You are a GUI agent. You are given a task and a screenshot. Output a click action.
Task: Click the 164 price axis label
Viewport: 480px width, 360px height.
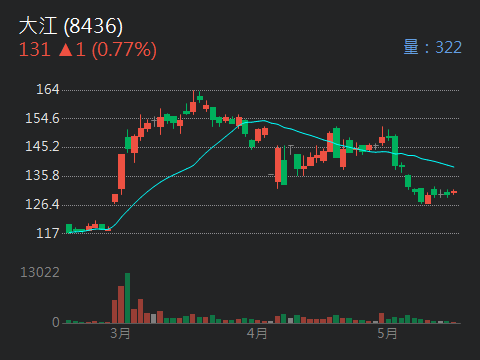[48, 89]
